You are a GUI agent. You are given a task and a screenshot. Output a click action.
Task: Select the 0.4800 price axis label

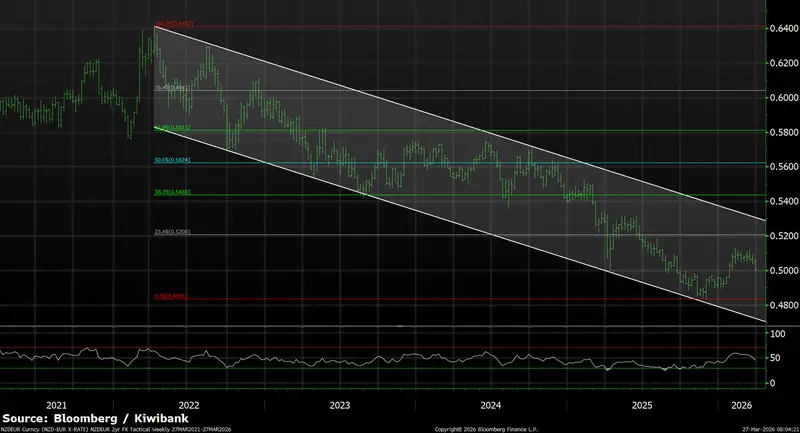point(781,305)
